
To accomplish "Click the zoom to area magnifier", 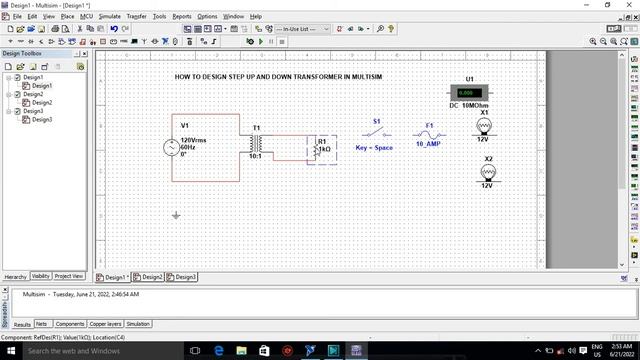I will pos(613,42).
